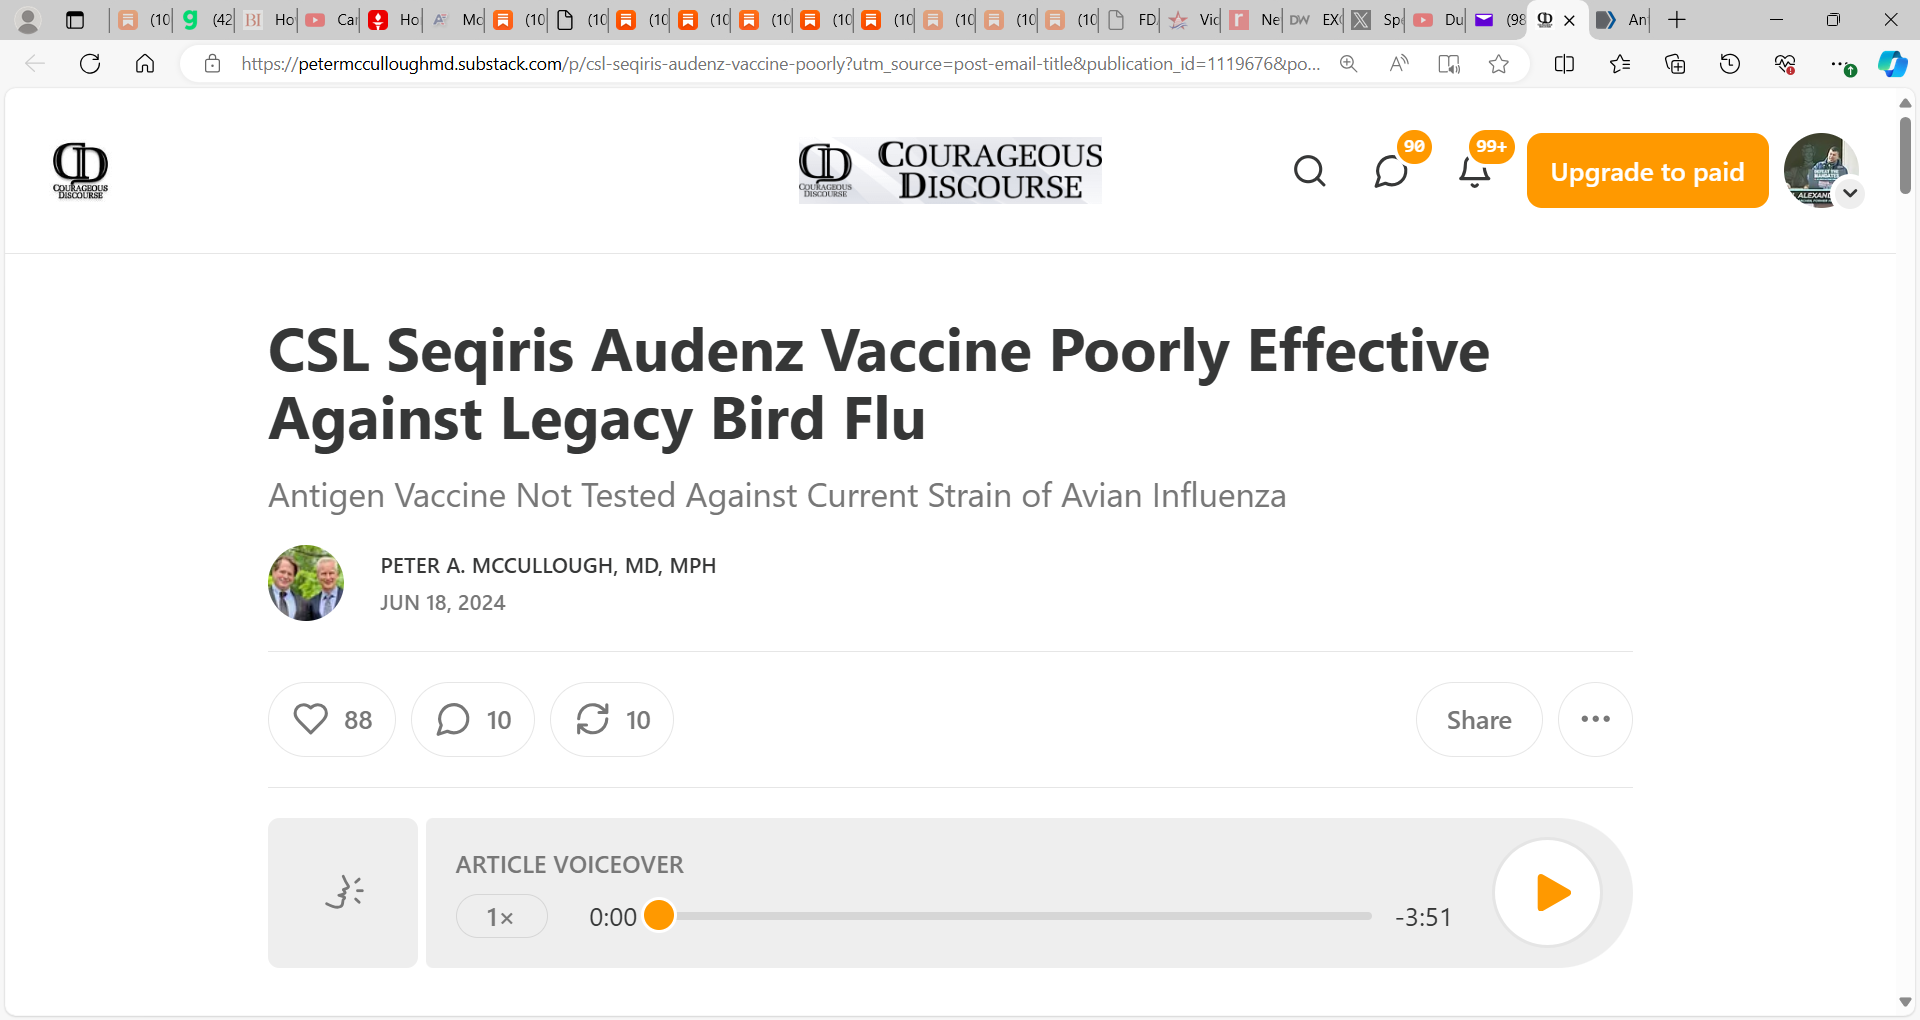The width and height of the screenshot is (1920, 1020).
Task: Open Copilot sidebar icon
Action: [1892, 64]
